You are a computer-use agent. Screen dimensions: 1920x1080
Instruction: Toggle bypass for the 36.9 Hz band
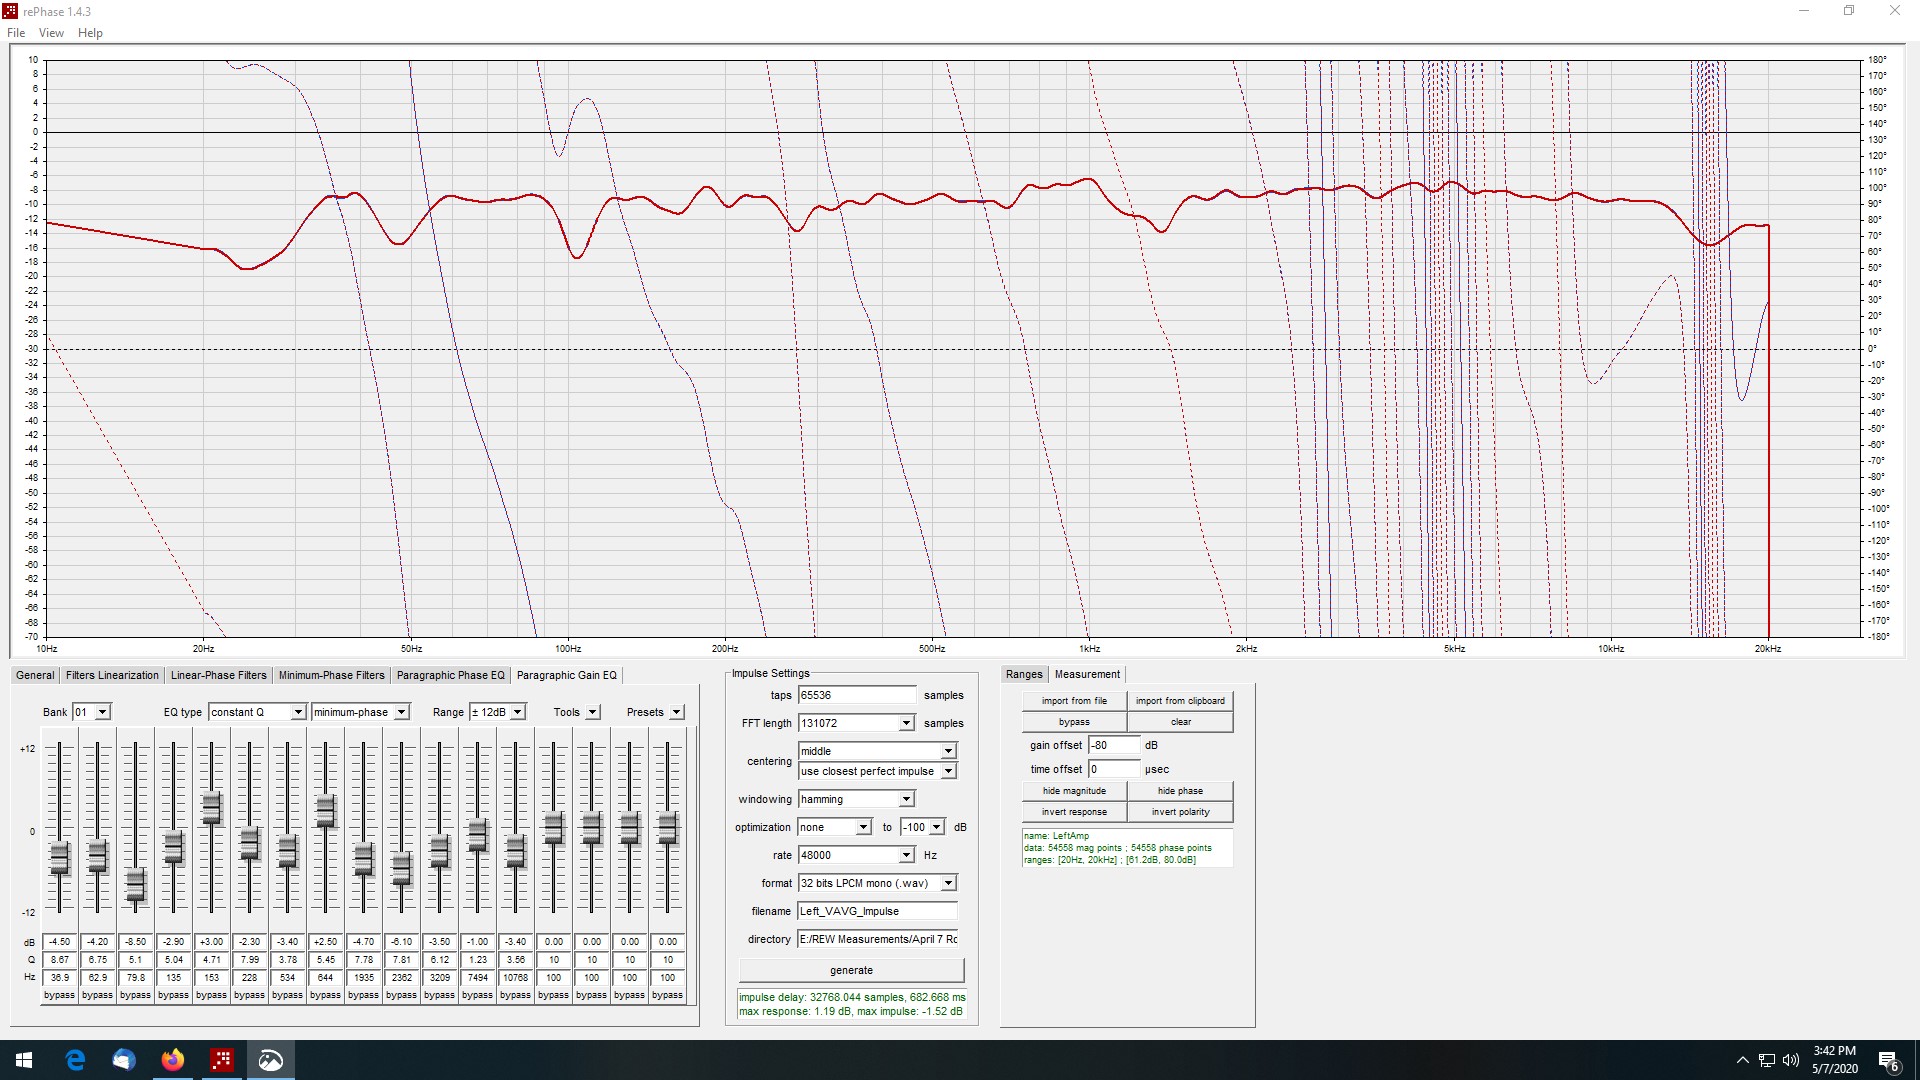(60, 995)
